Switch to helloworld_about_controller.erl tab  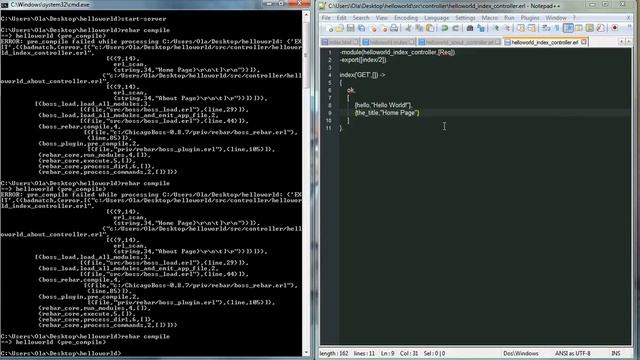point(460,42)
